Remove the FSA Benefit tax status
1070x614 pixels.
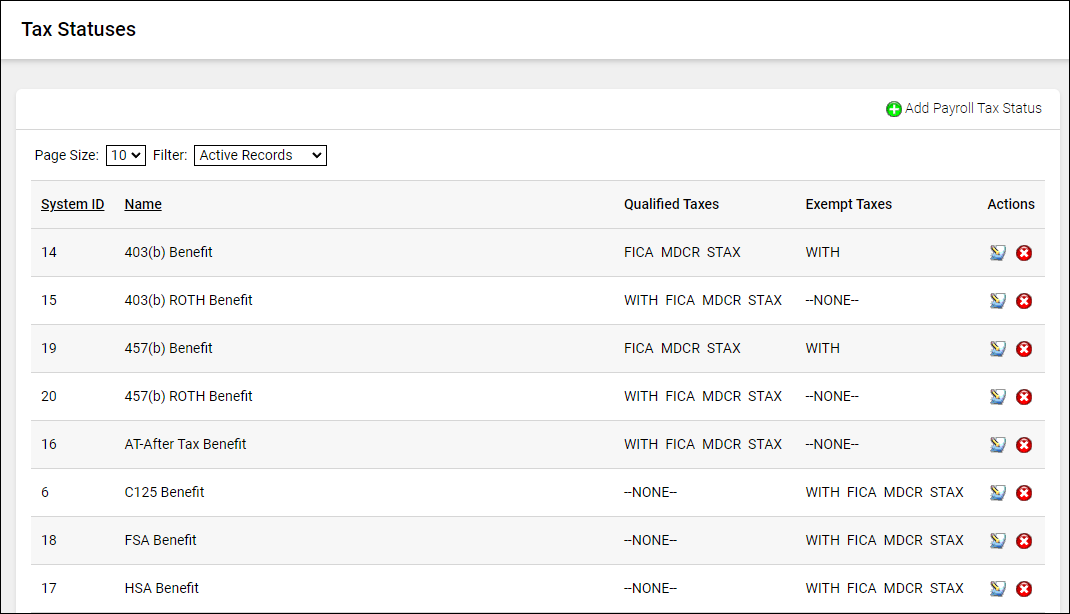(x=1024, y=541)
